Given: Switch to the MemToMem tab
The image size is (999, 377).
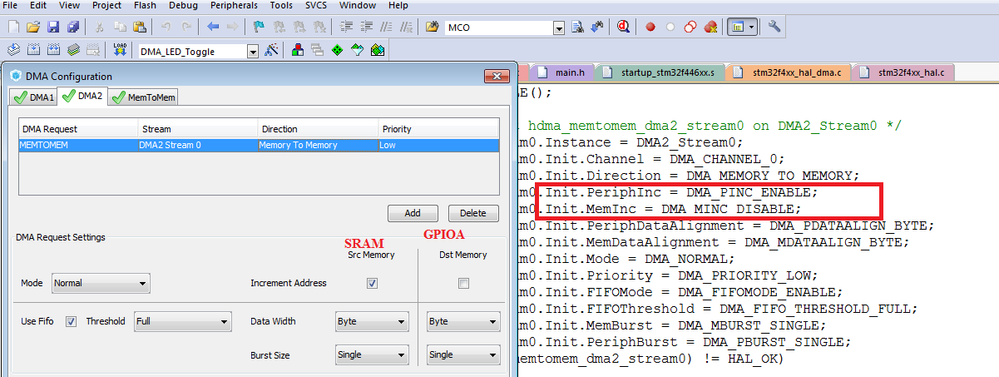Looking at the screenshot, I should coord(143,97).
